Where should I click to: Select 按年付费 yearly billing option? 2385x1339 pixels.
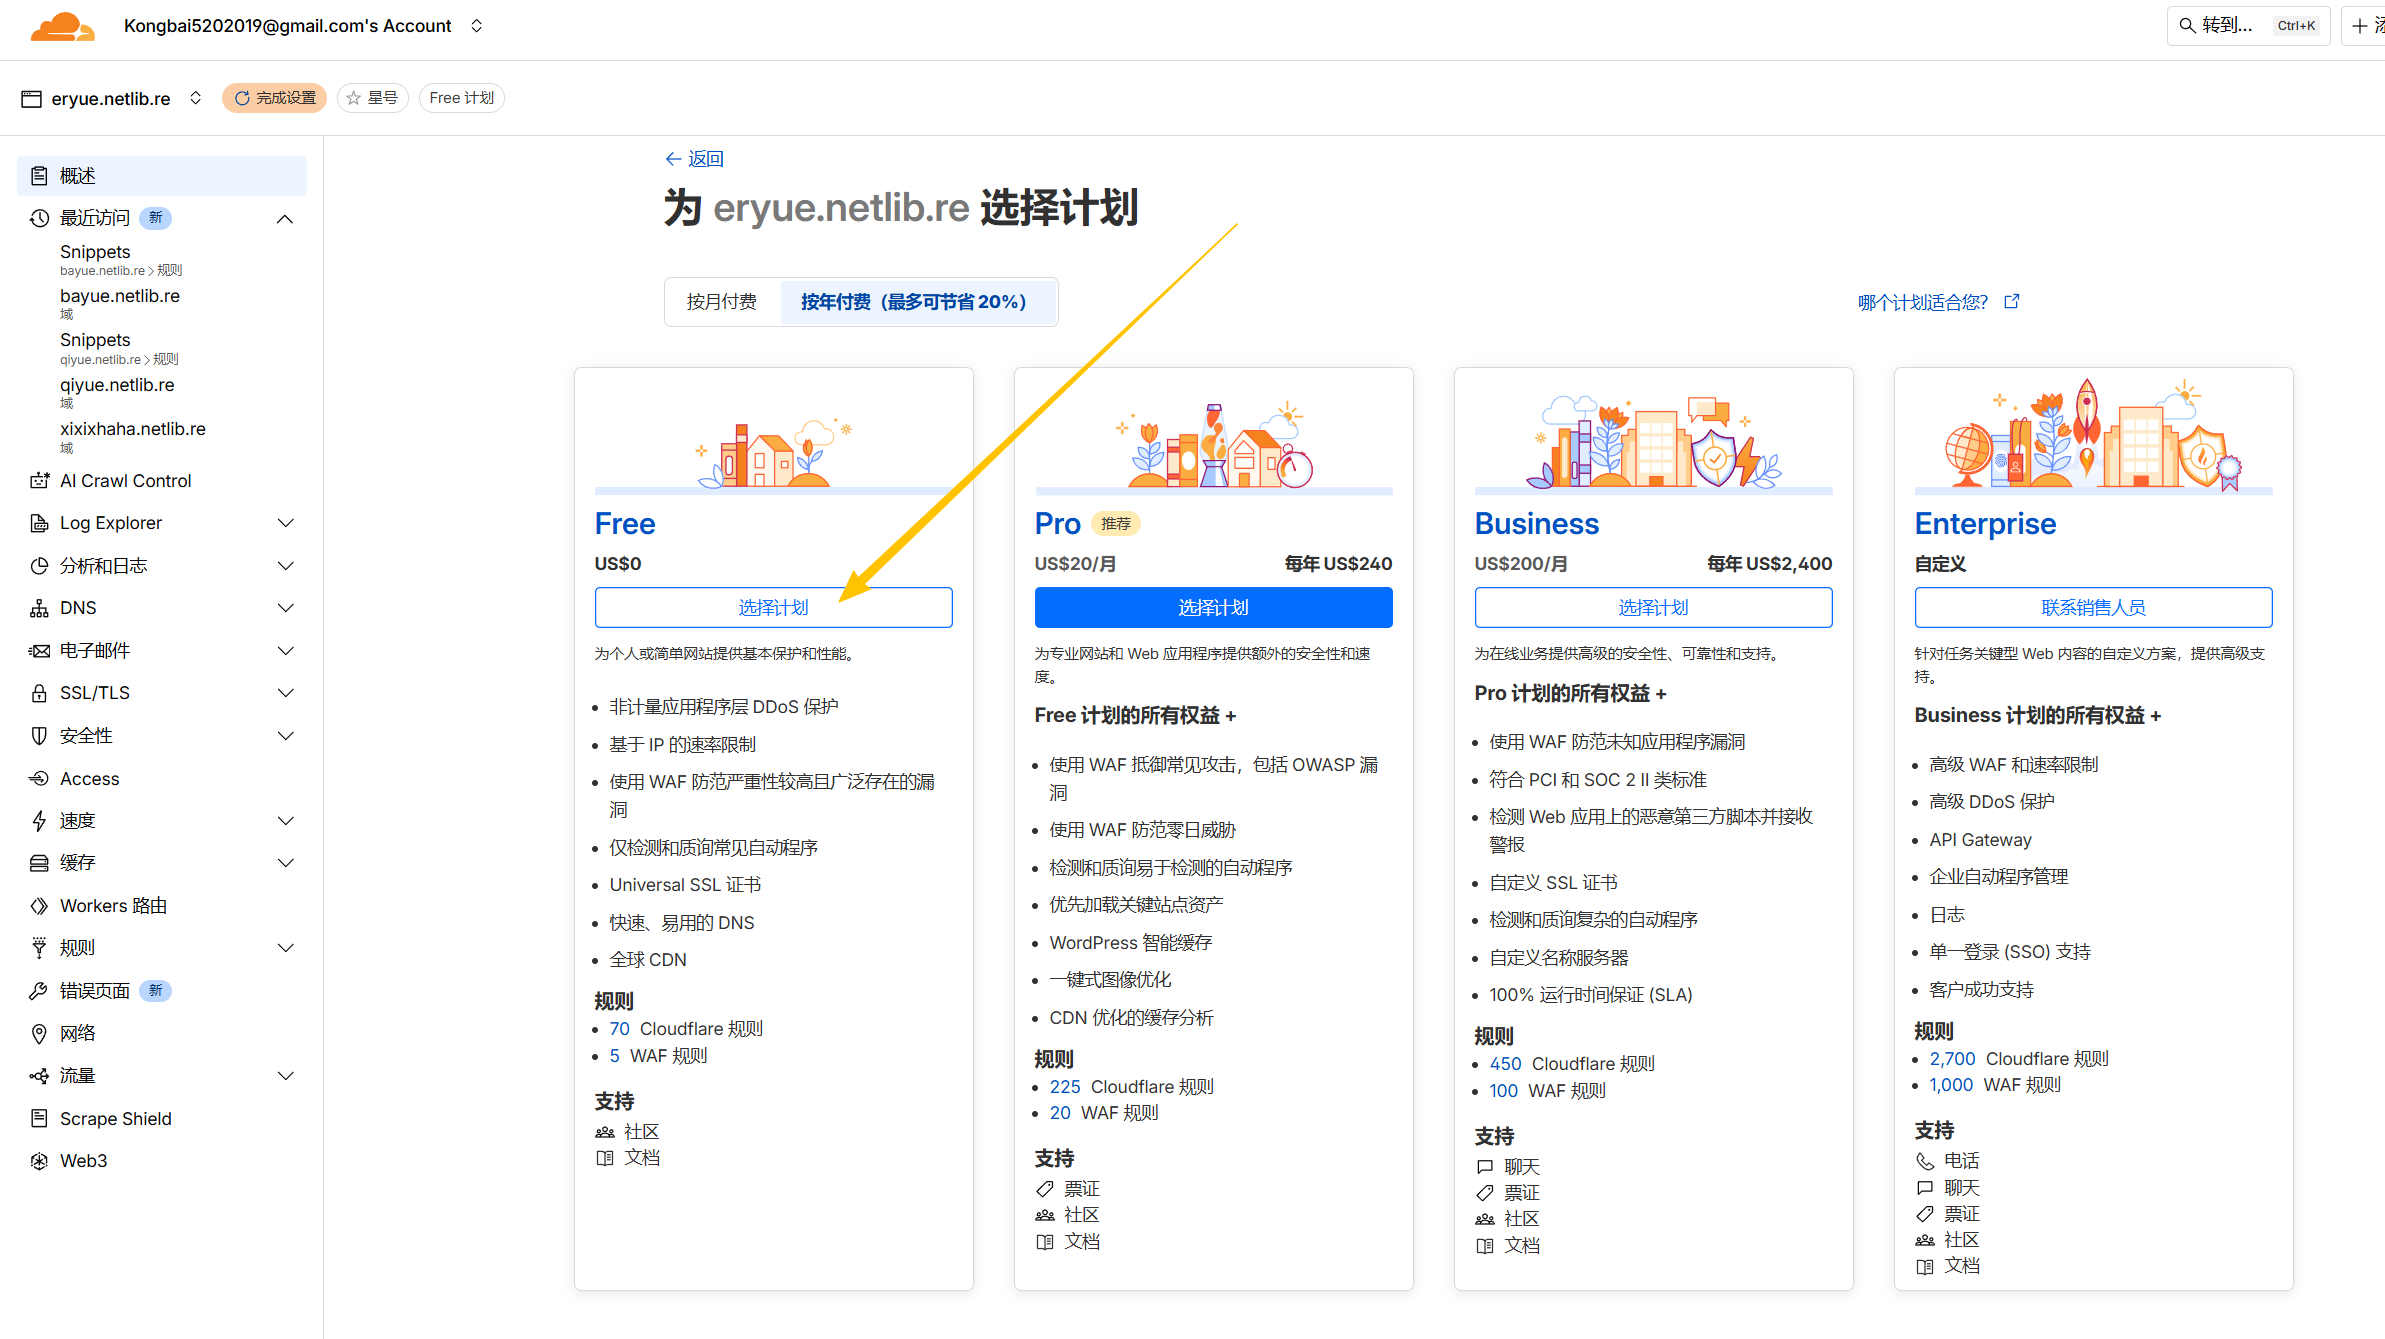(x=913, y=302)
